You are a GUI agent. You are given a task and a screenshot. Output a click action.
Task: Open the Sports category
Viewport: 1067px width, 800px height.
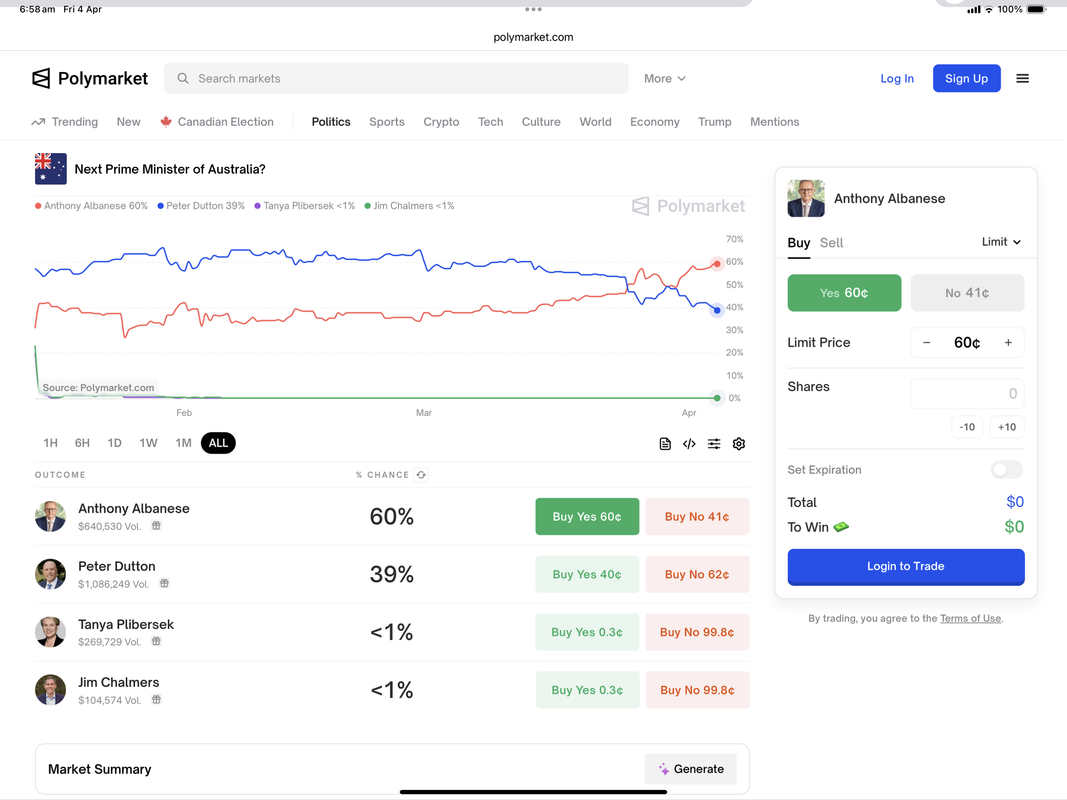(387, 122)
